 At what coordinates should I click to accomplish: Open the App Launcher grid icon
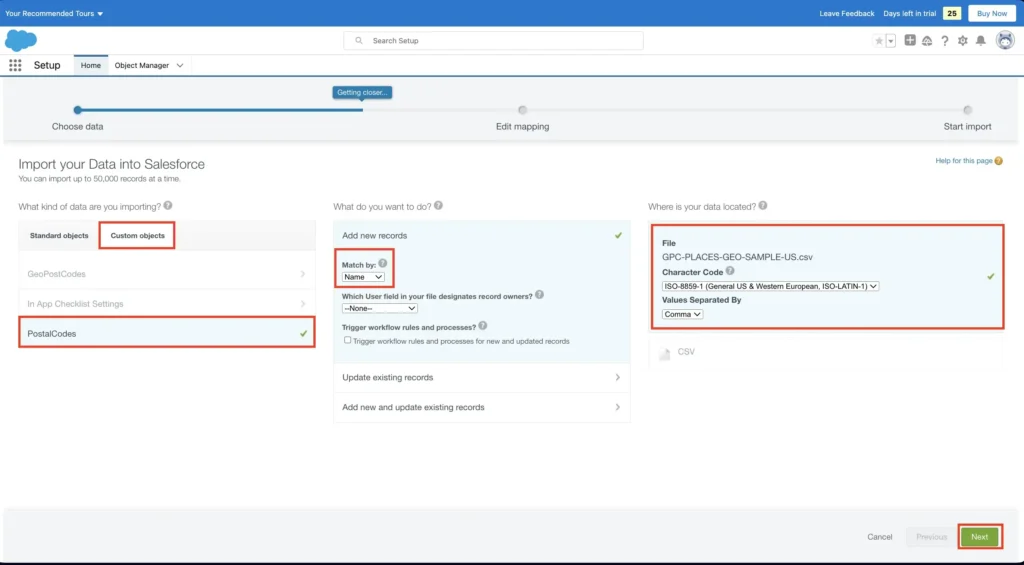pos(15,65)
